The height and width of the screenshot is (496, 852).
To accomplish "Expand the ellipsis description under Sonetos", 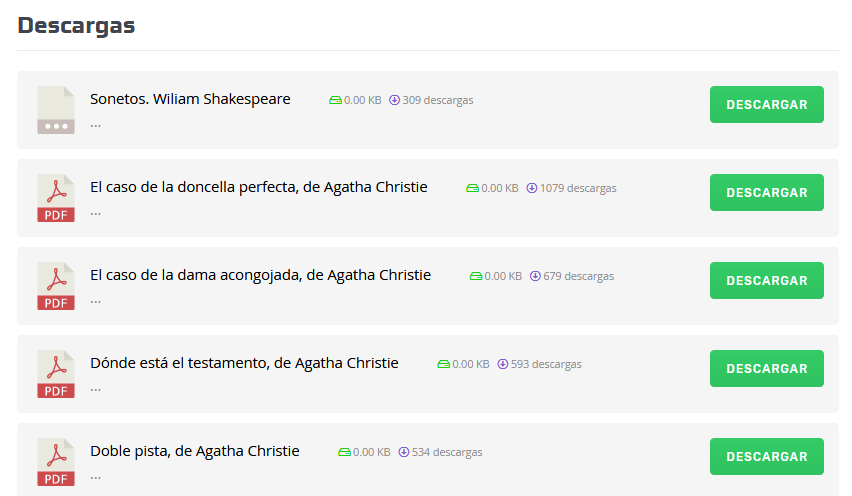I will pos(96,125).
